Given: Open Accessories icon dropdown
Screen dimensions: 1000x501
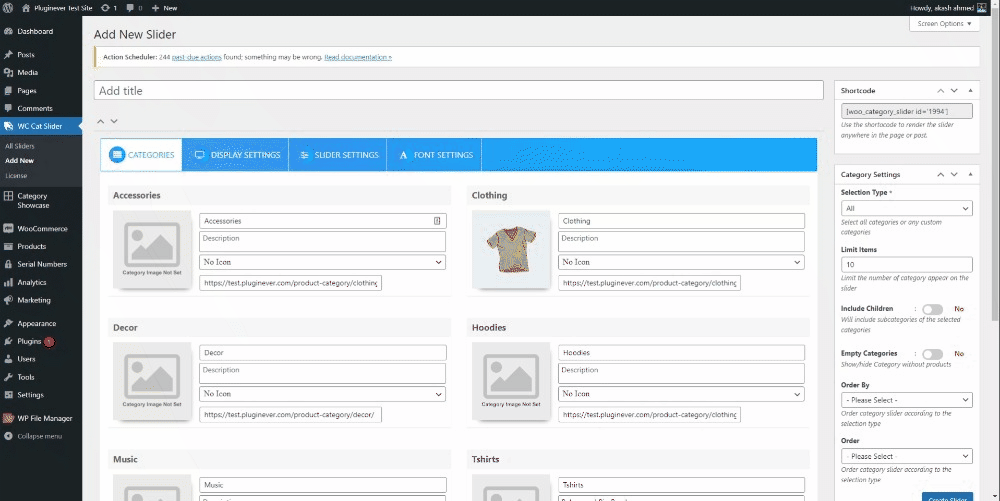Looking at the screenshot, I should click(322, 262).
